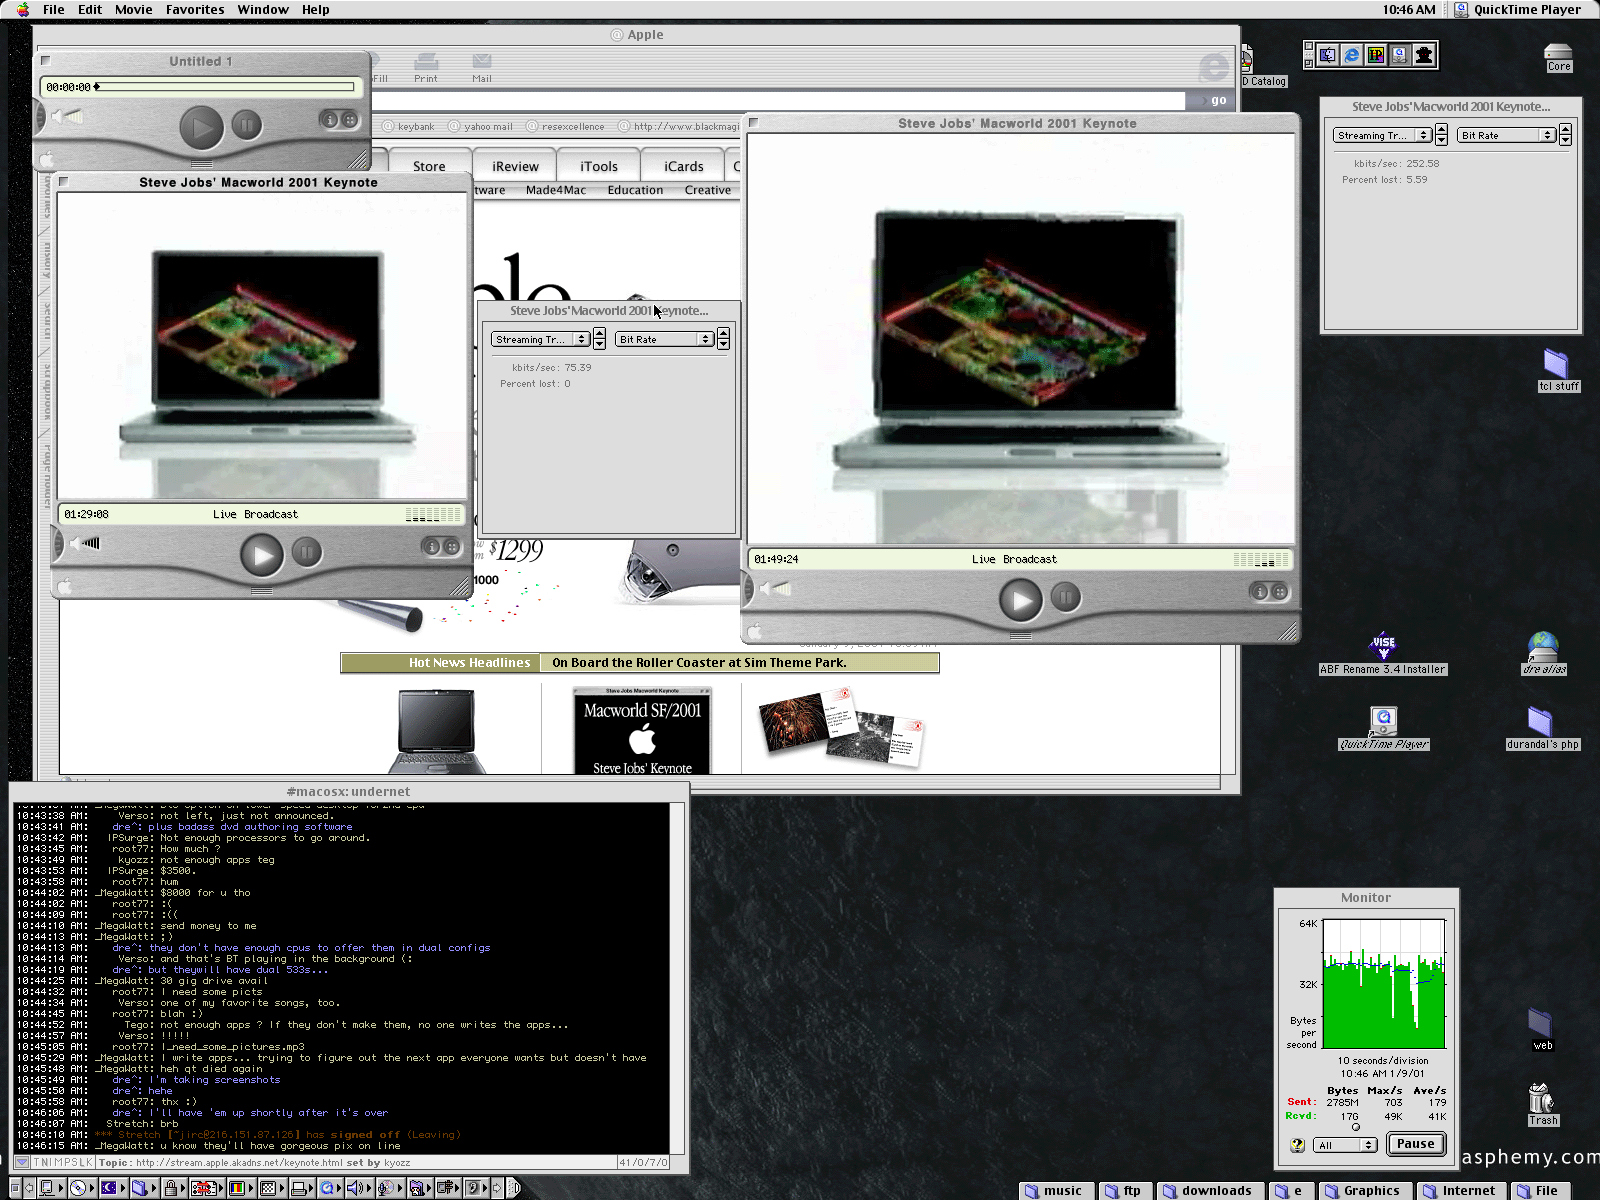The image size is (1600, 1200).
Task: Click the Untitled 1 timeline slider
Action: pyautogui.click(x=200, y=87)
